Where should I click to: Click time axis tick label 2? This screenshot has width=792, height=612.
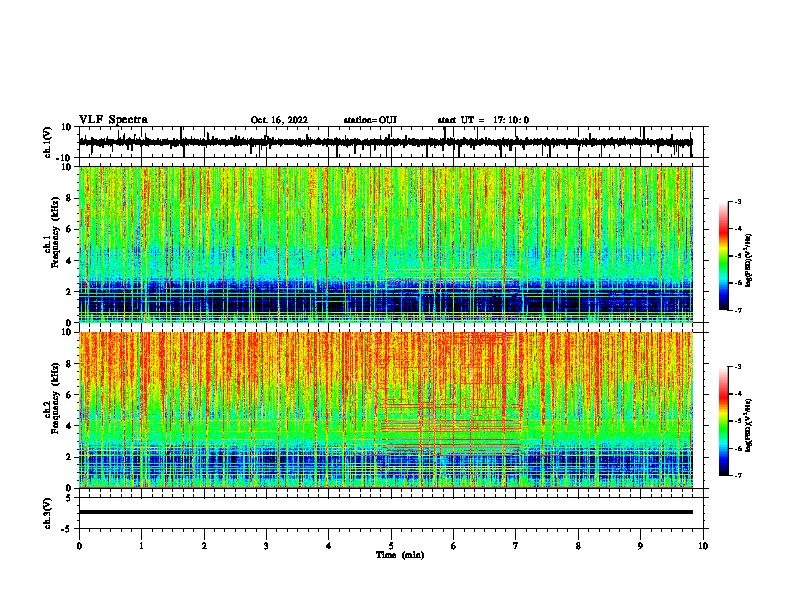[x=204, y=546]
